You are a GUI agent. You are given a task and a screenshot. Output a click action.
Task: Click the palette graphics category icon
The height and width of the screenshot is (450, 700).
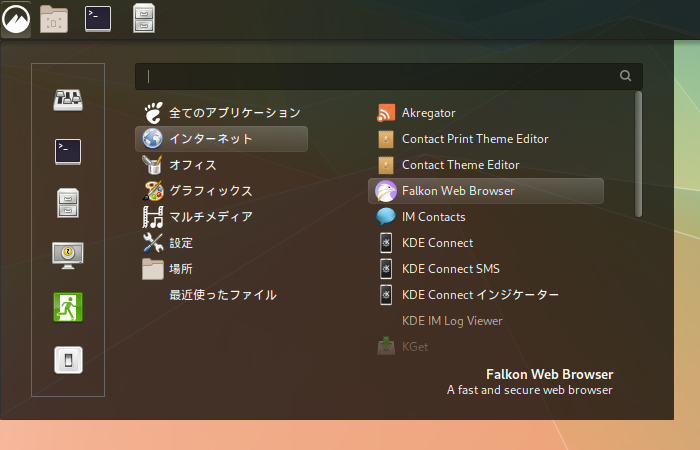pyautogui.click(x=153, y=191)
